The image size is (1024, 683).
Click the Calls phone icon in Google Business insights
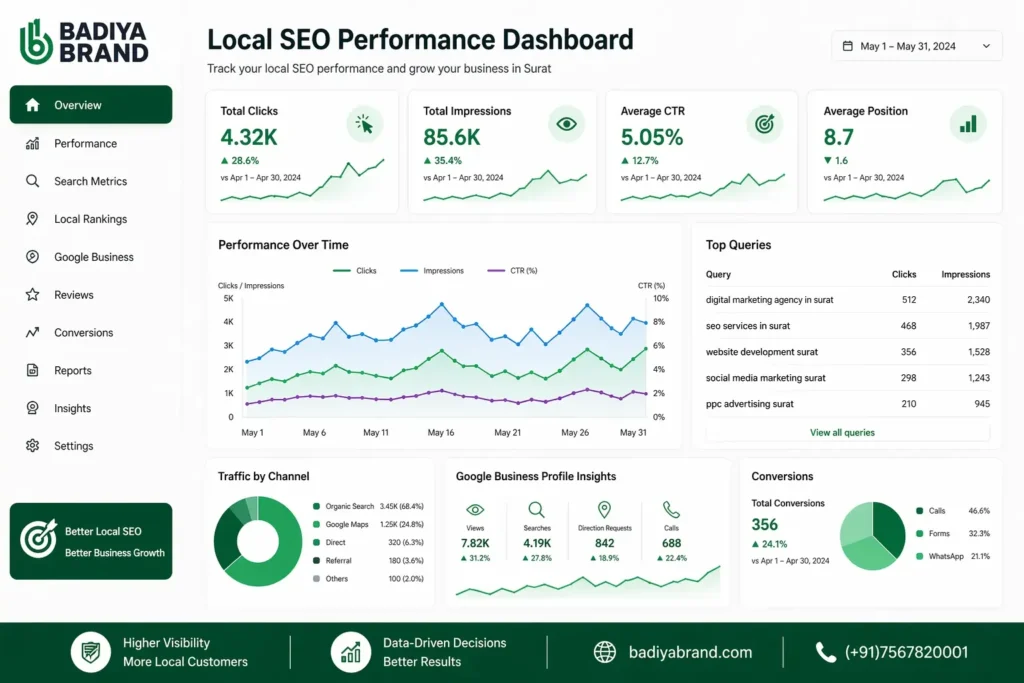[671, 510]
